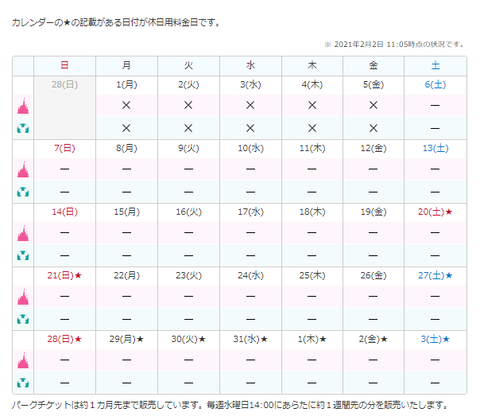Select the date 6(土)
Viewport: 480px width, 420px height.
point(435,85)
